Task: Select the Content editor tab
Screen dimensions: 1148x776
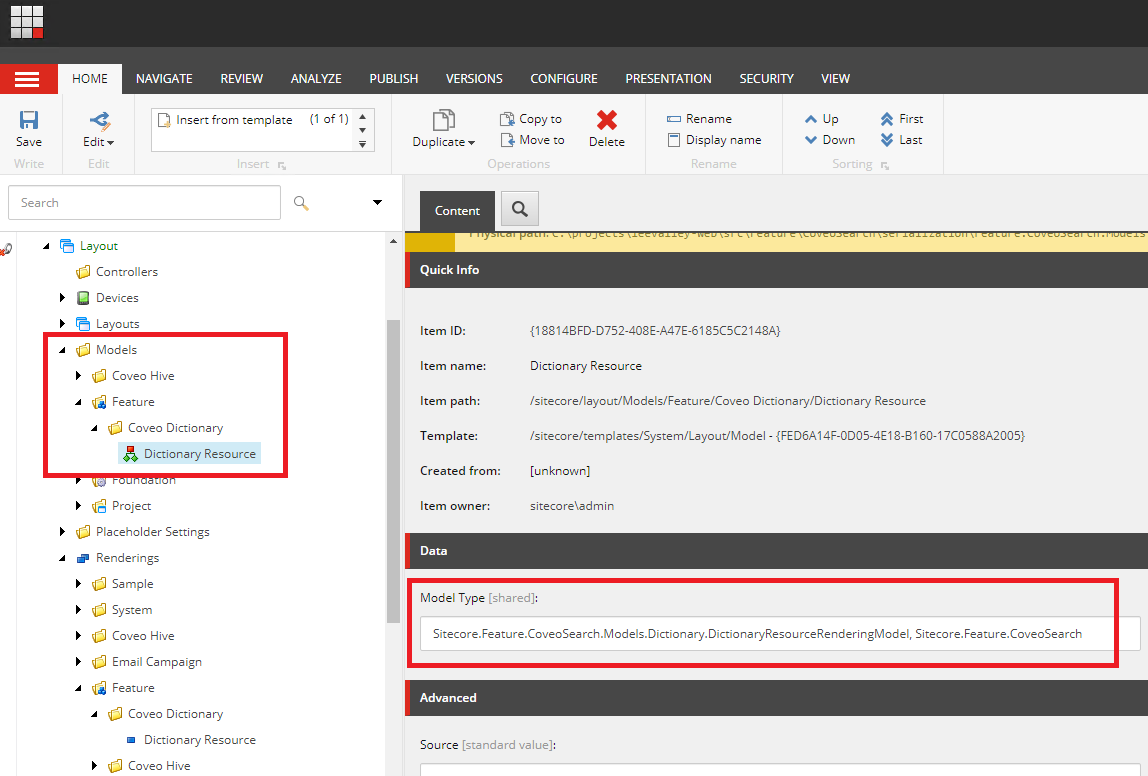Action: click(x=458, y=211)
